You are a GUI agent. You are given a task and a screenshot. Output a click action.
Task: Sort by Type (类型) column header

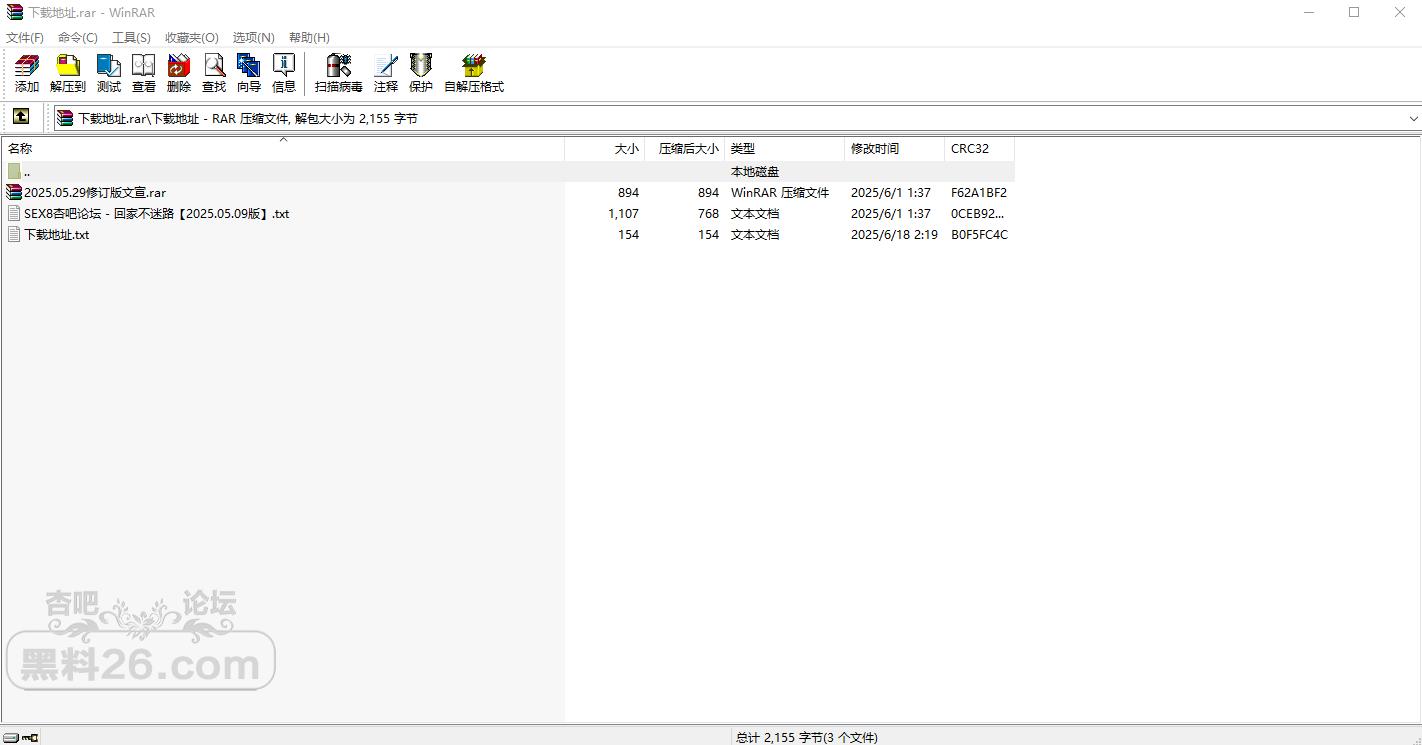[785, 148]
